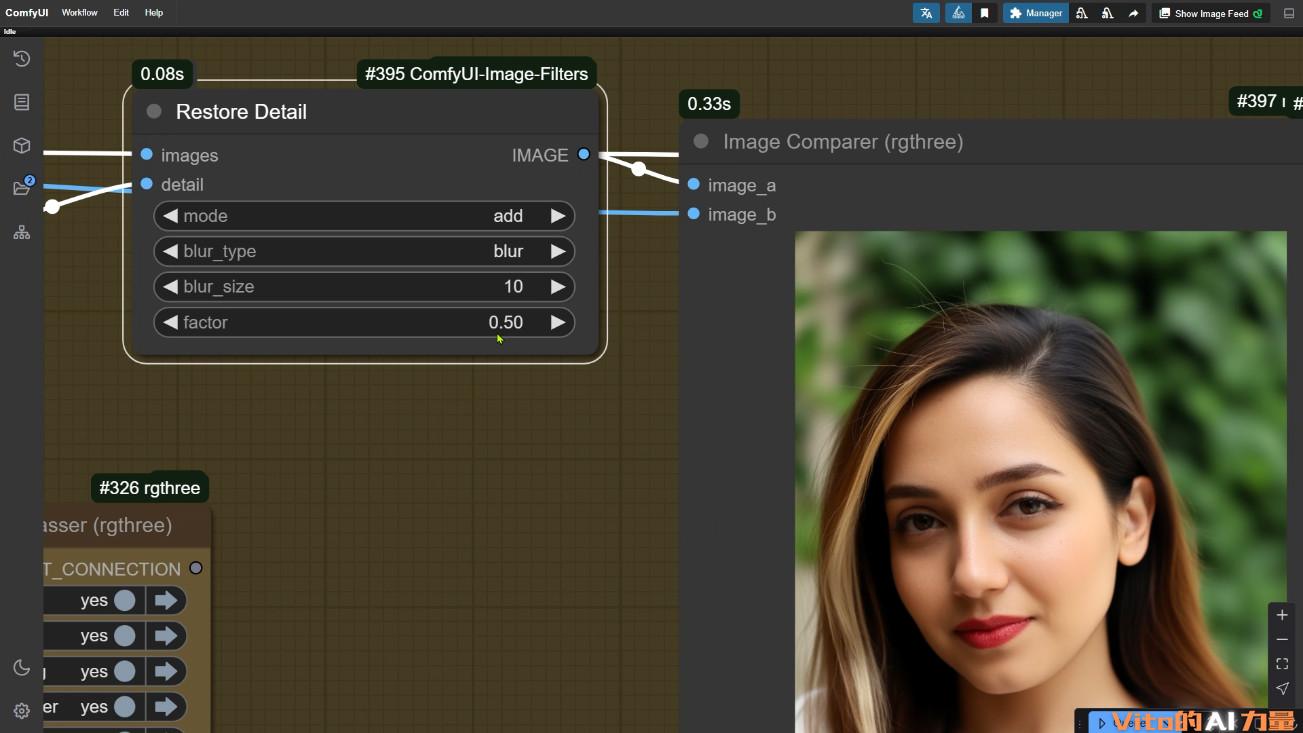
Task: Zoom out the canvas with minus
Action: (1282, 640)
